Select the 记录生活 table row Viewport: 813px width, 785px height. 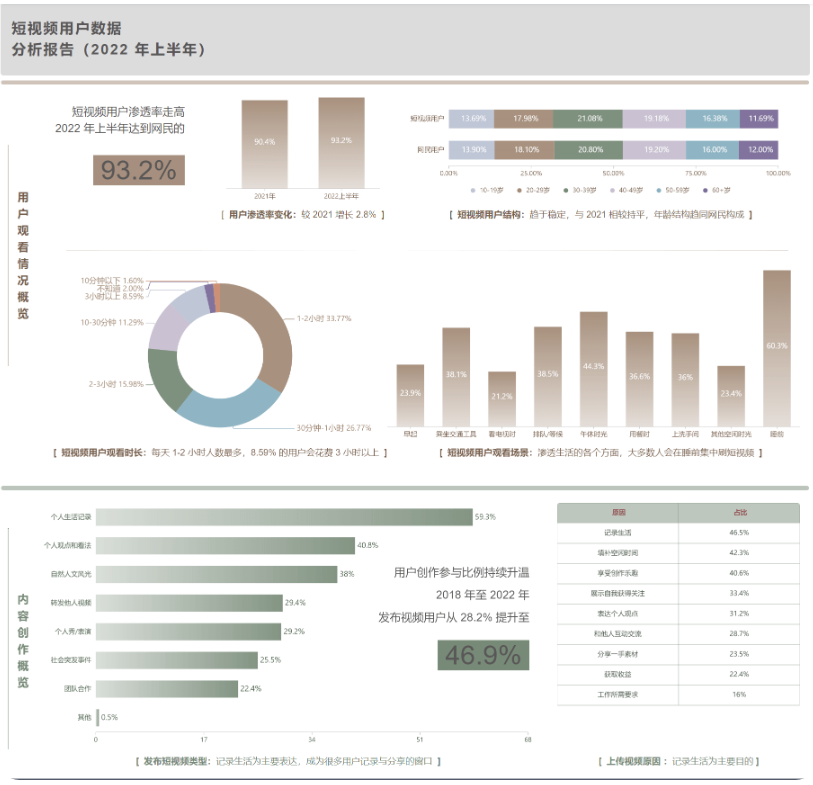[678, 533]
